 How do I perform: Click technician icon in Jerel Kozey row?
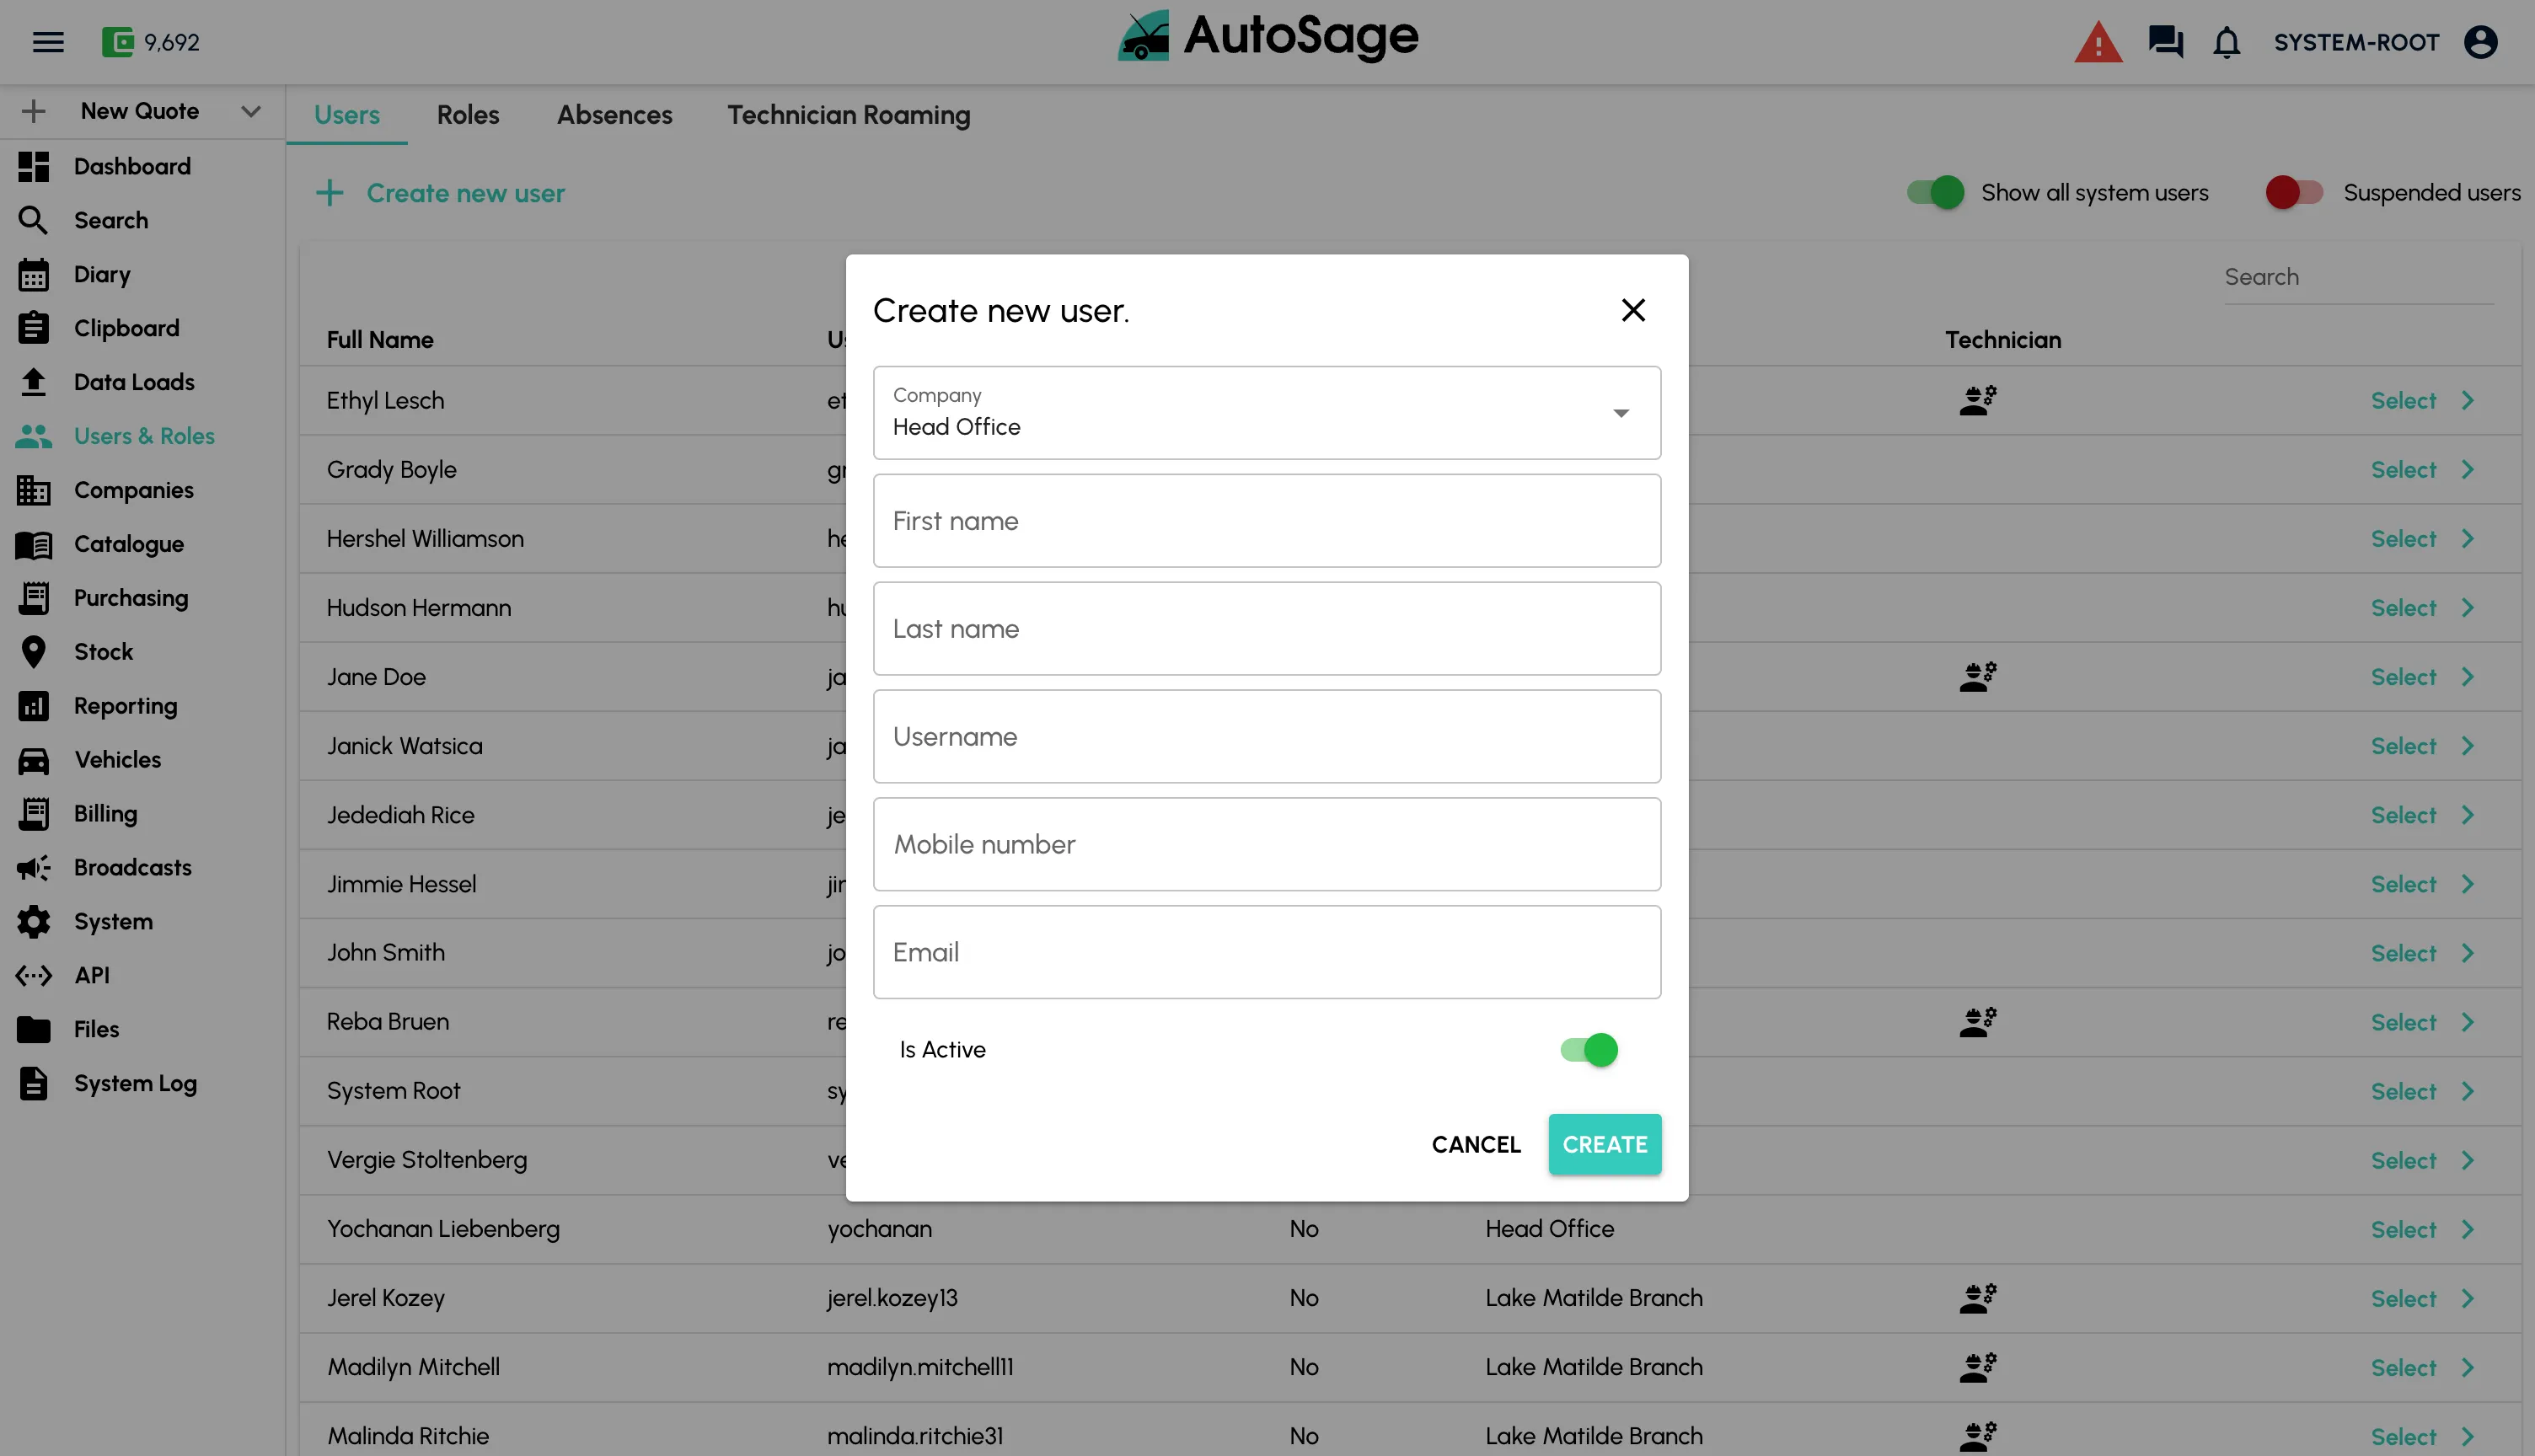(1977, 1298)
